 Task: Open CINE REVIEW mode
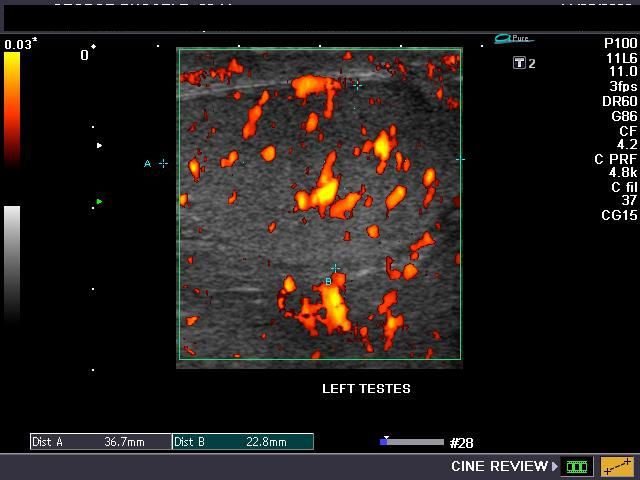[x=499, y=466]
